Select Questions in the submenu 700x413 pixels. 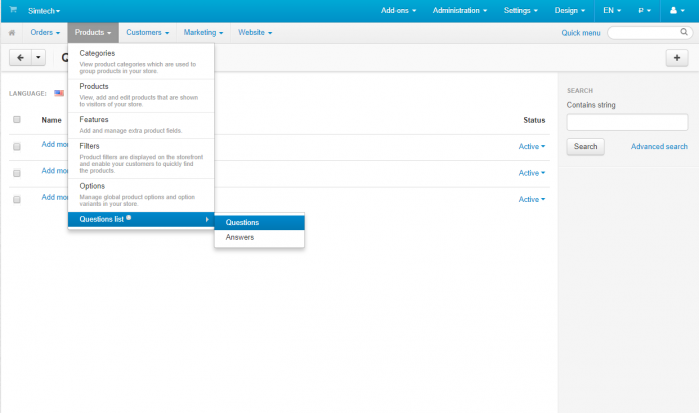(x=259, y=222)
